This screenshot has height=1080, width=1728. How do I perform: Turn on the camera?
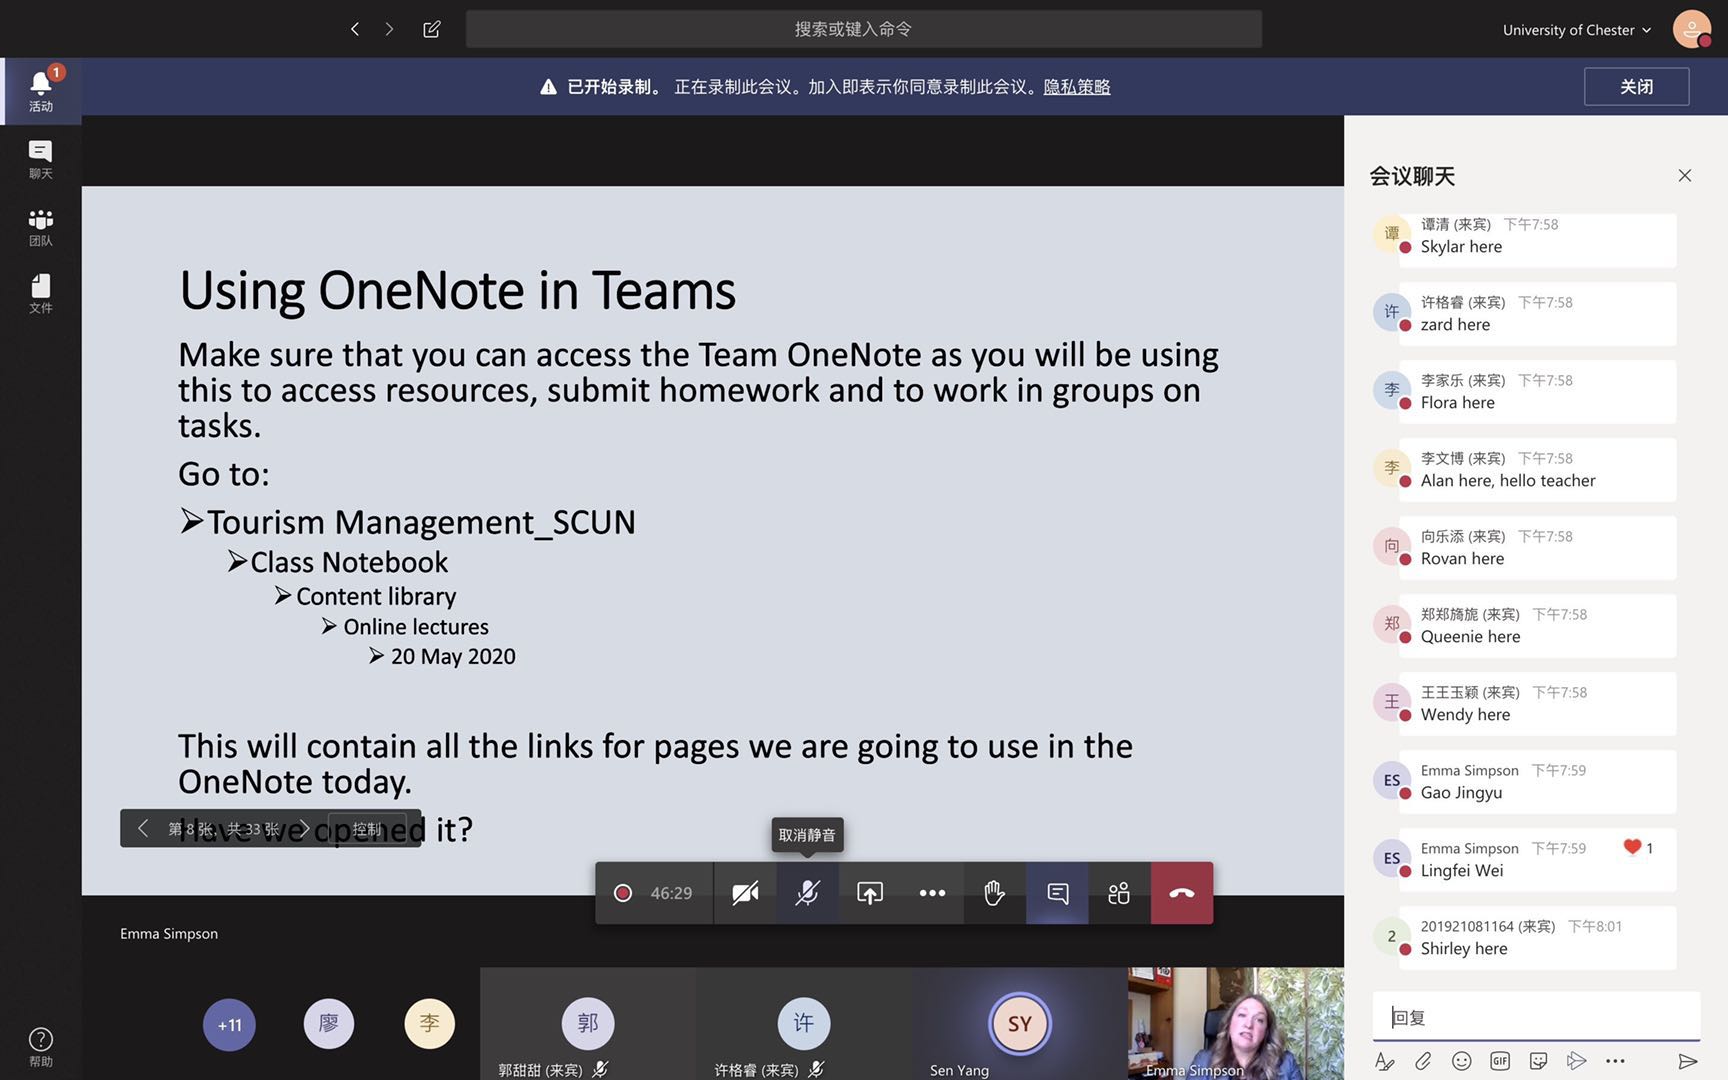[745, 893]
